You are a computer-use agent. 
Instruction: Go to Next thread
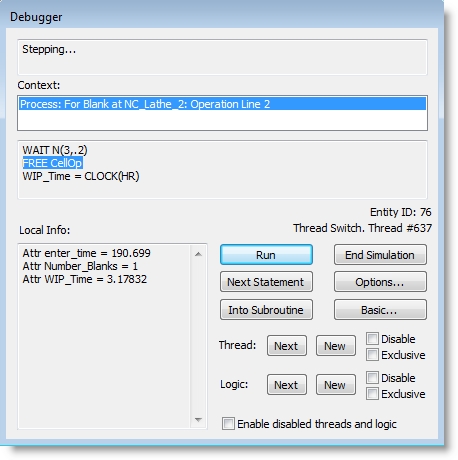[x=287, y=346]
